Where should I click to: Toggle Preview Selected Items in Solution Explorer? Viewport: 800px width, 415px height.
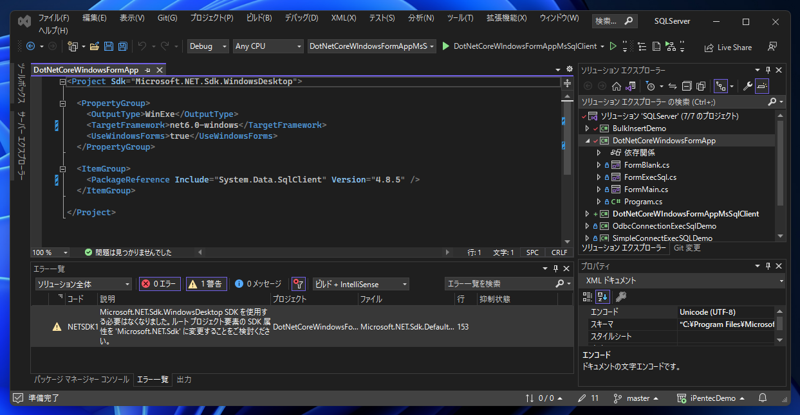coord(762,86)
